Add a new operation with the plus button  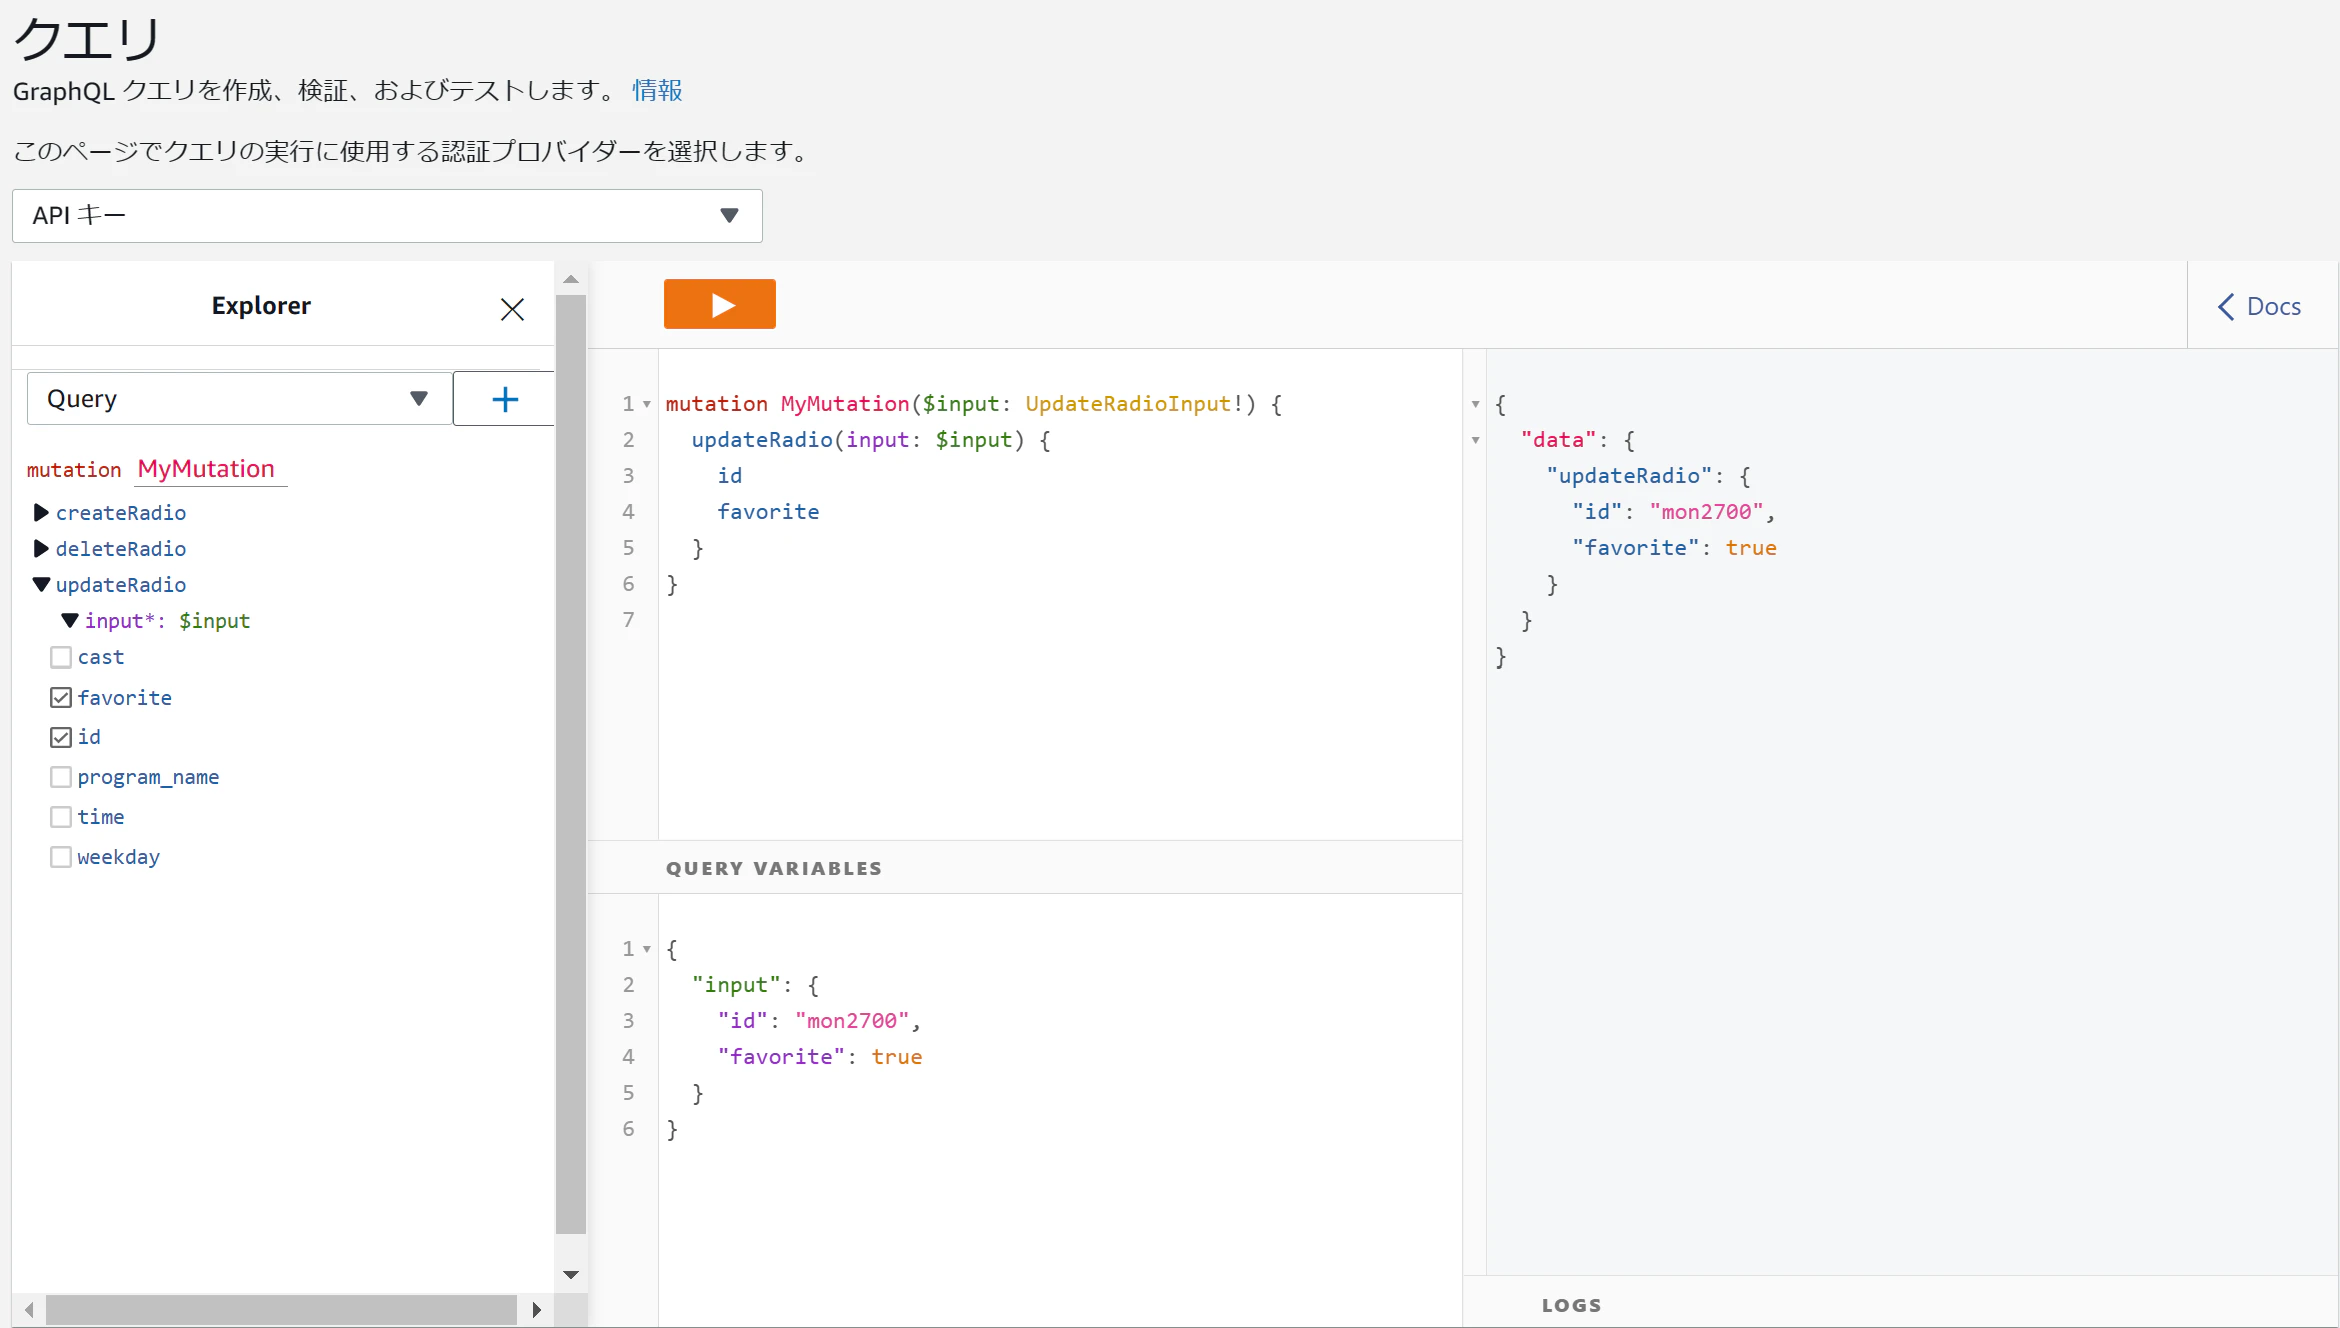pyautogui.click(x=505, y=399)
